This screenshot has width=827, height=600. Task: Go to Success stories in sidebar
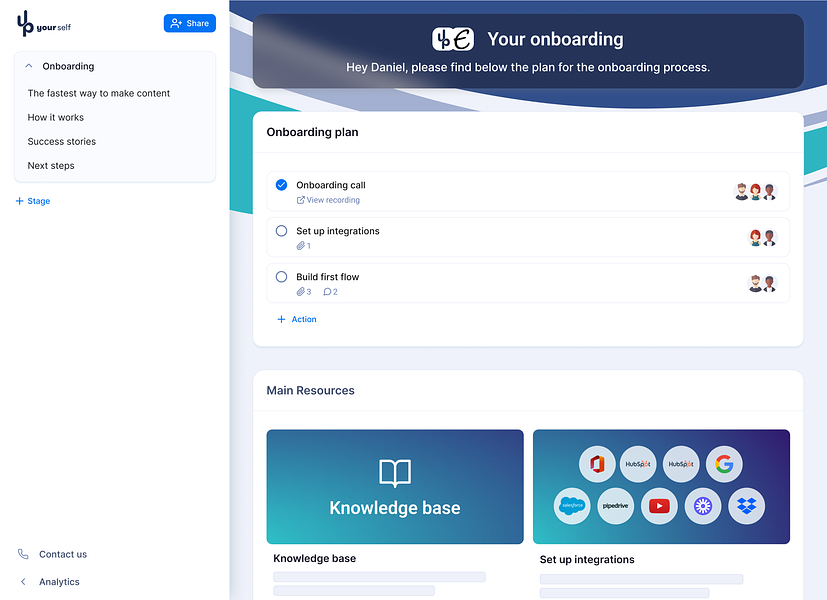62,141
